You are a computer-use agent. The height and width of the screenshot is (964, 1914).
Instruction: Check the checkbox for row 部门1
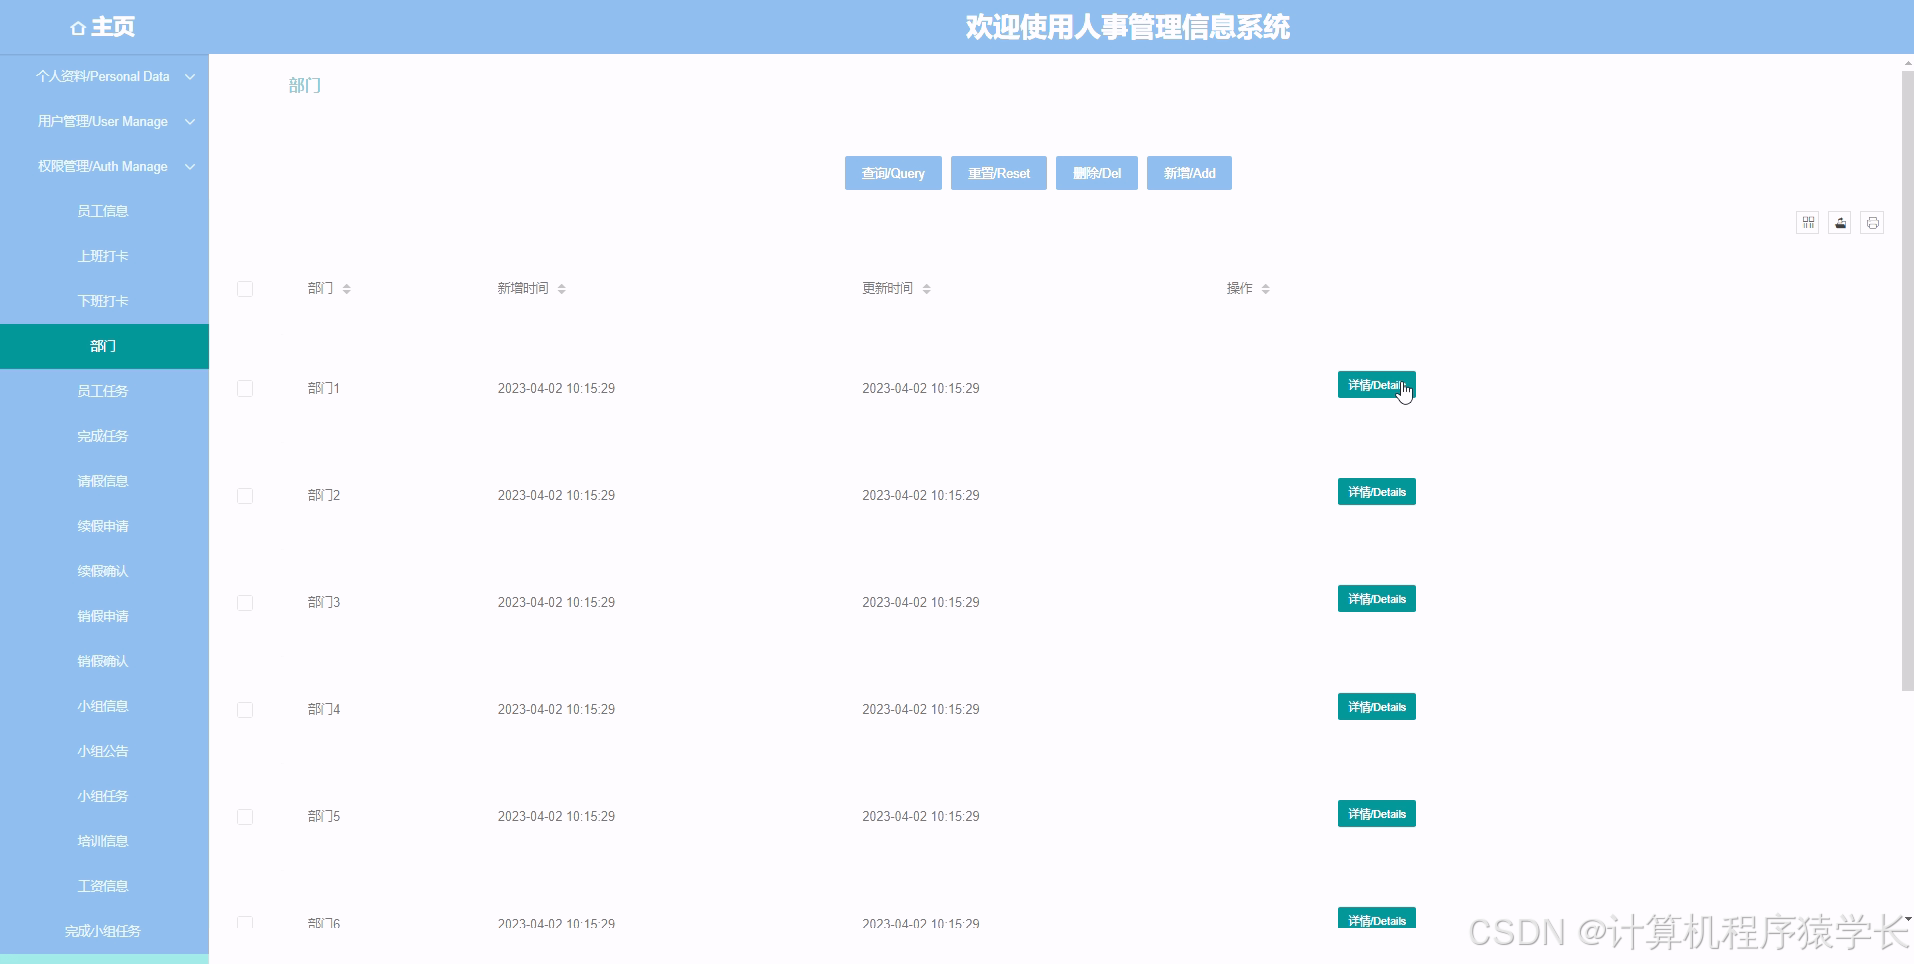245,388
